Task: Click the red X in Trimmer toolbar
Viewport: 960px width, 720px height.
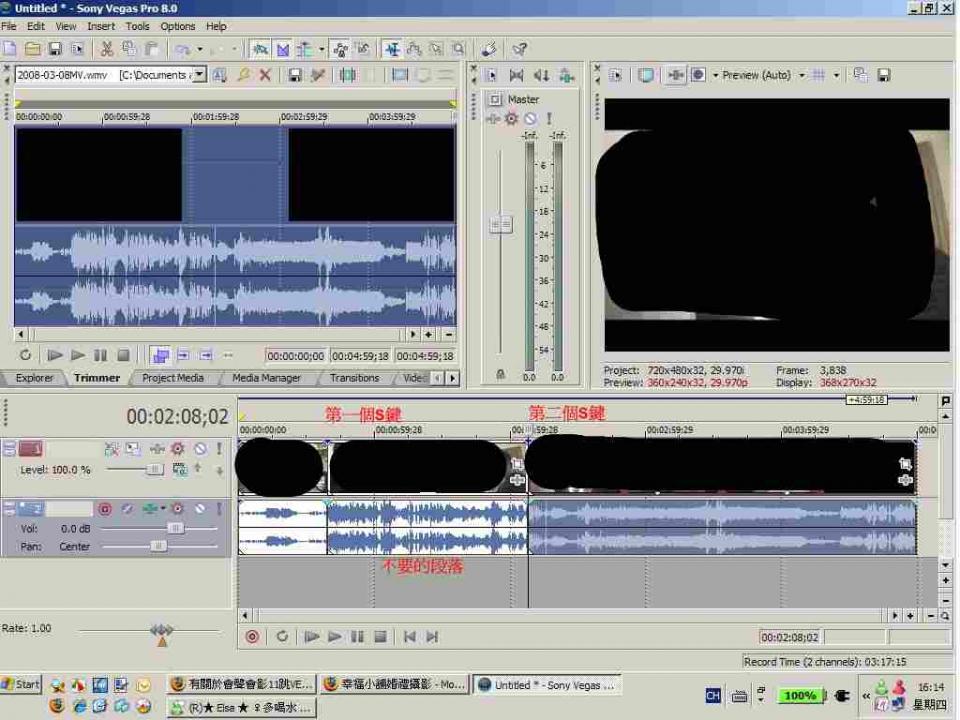Action: coord(265,75)
